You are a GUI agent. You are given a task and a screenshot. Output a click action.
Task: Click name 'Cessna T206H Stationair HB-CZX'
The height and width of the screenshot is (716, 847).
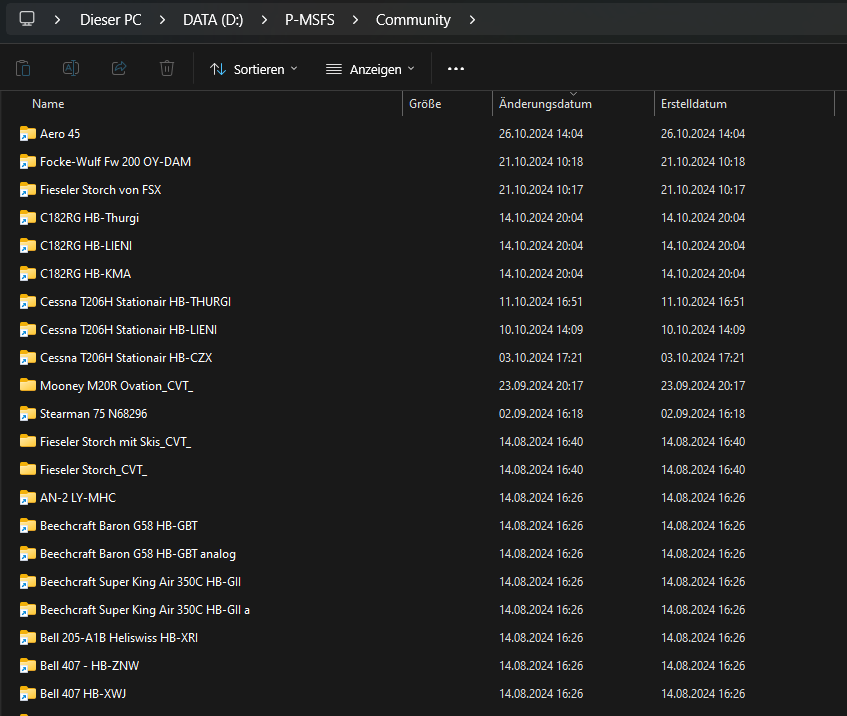[126, 358]
